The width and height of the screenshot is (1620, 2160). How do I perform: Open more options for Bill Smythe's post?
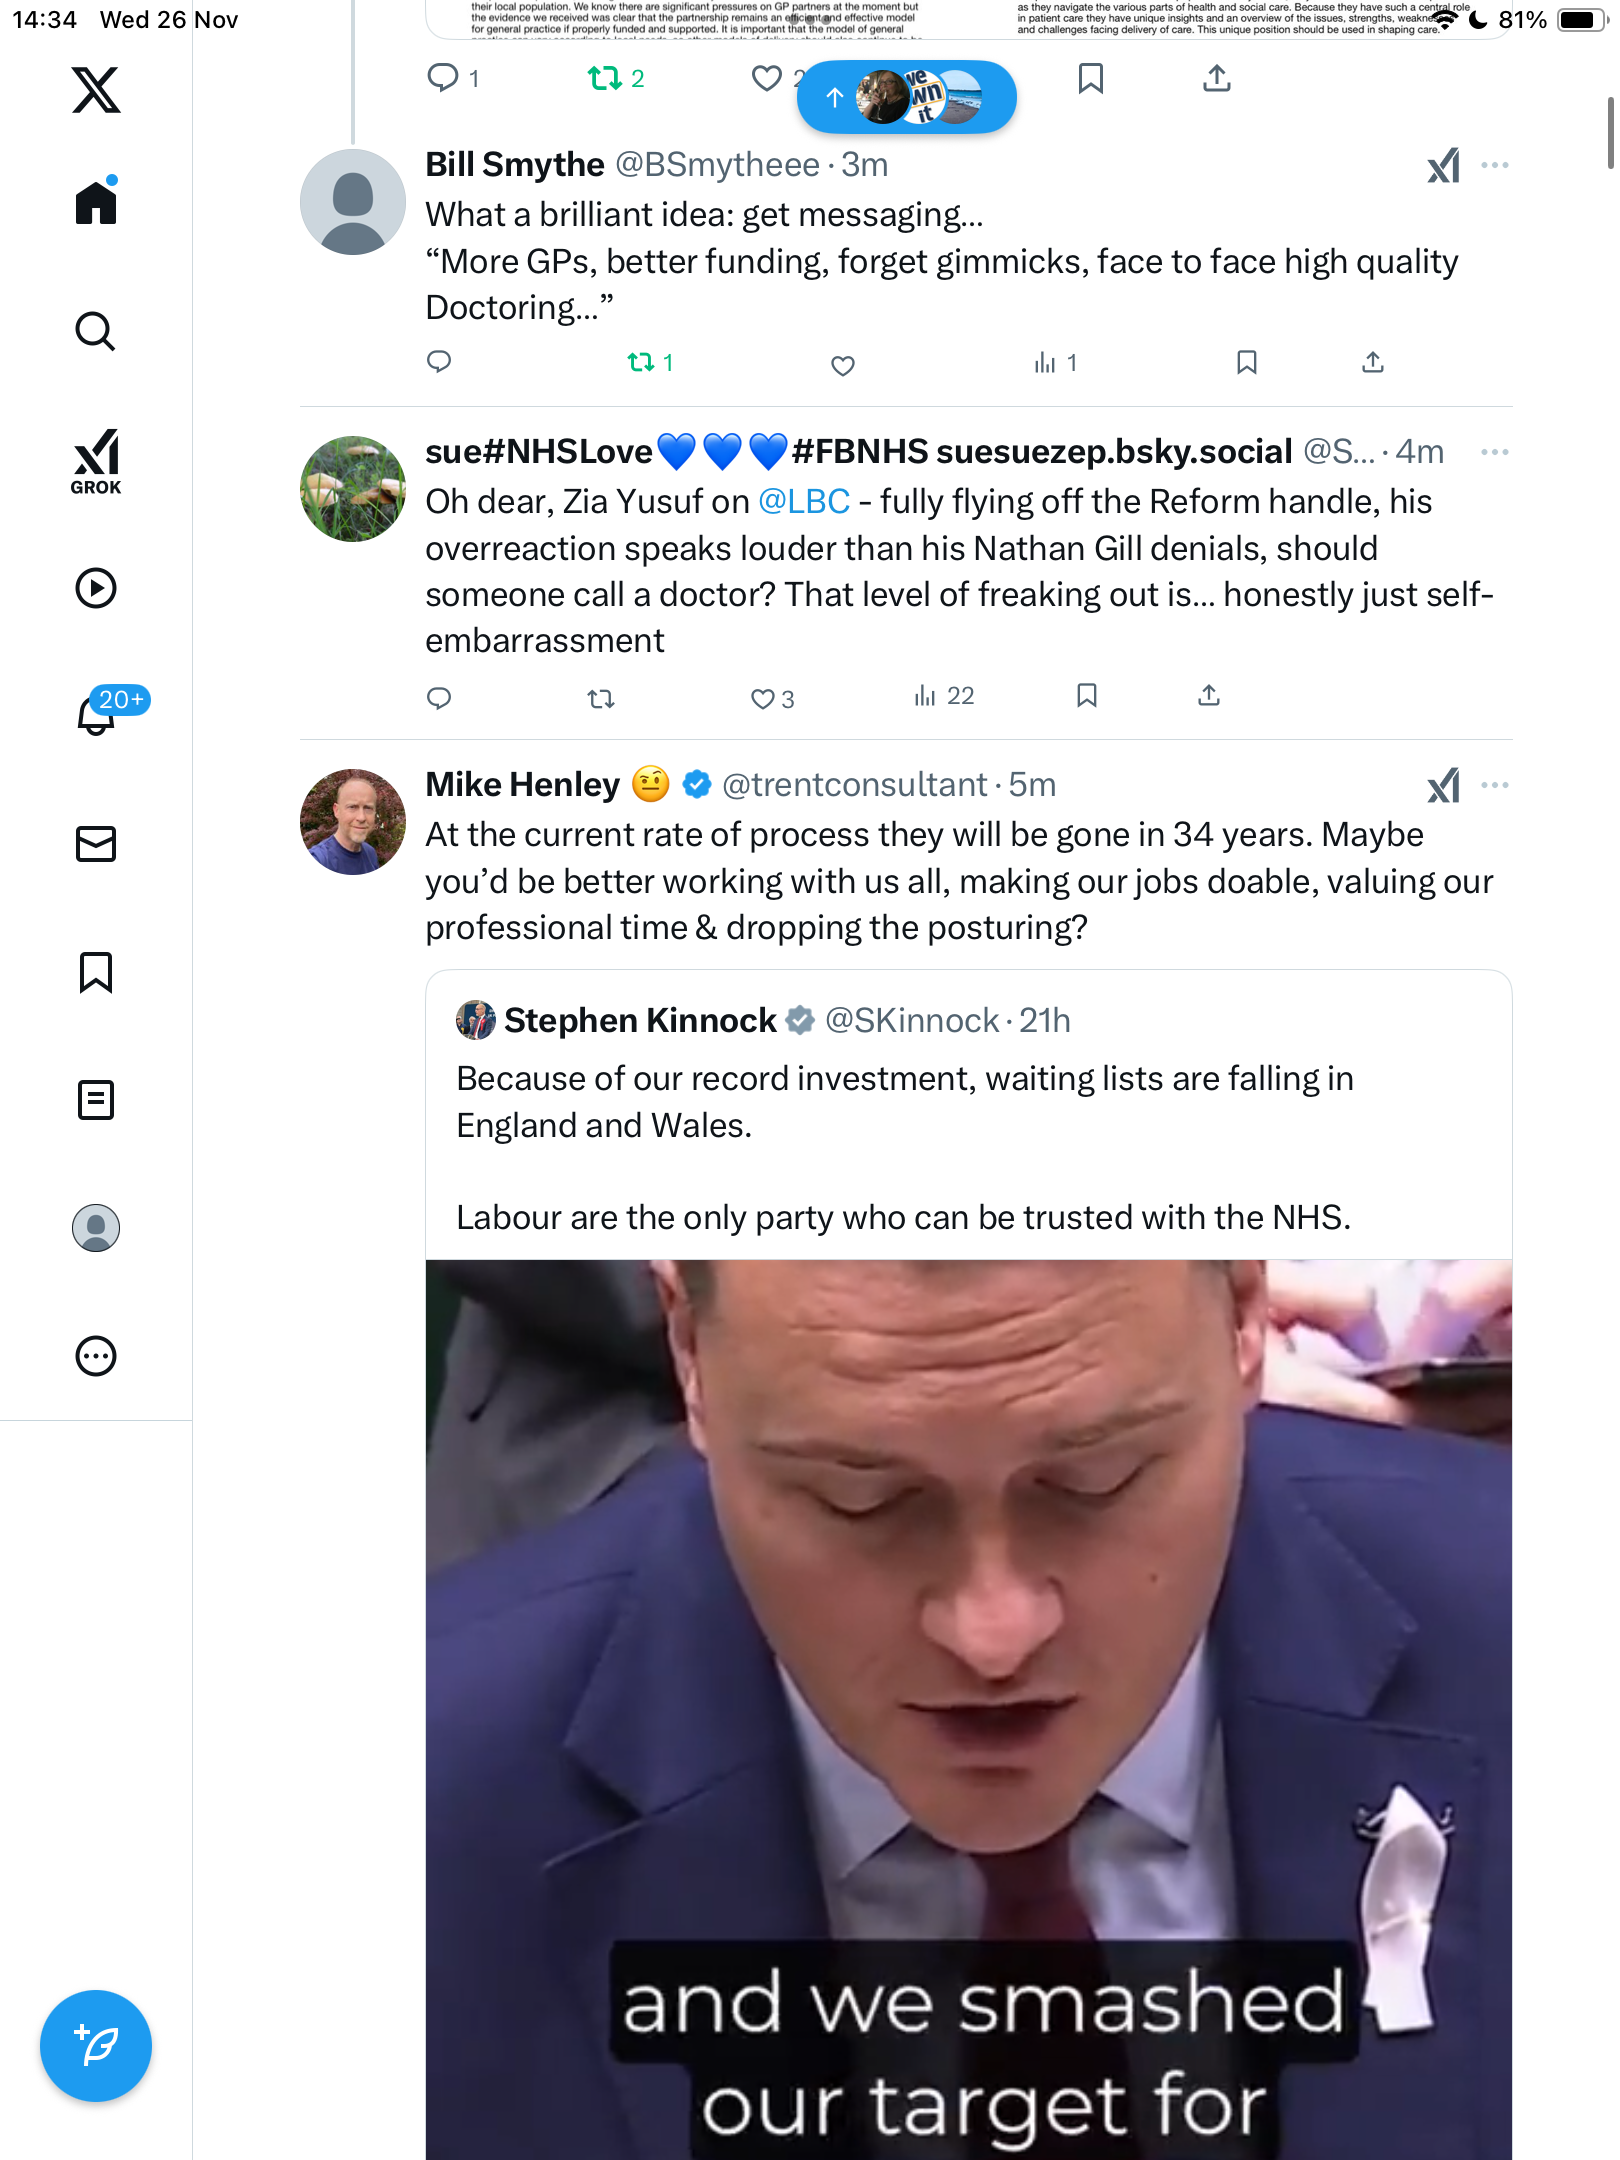1494,166
